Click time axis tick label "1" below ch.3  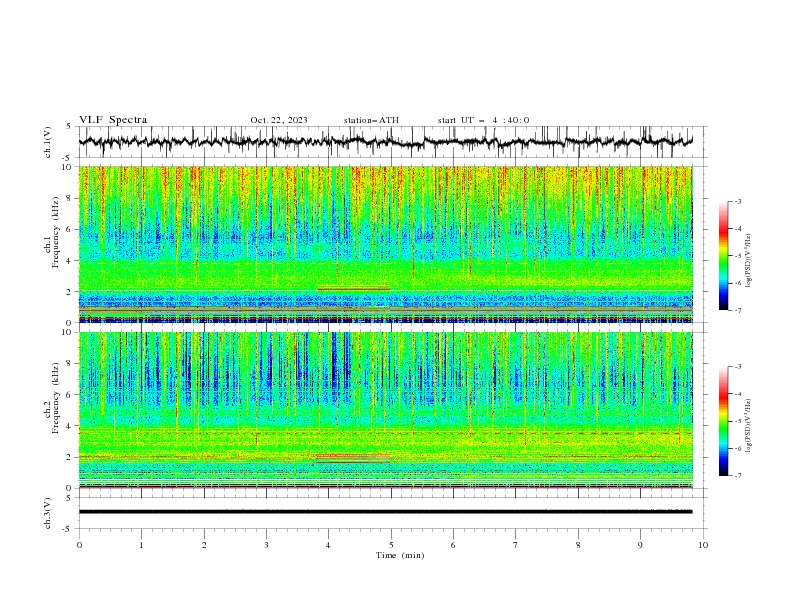pyautogui.click(x=141, y=545)
